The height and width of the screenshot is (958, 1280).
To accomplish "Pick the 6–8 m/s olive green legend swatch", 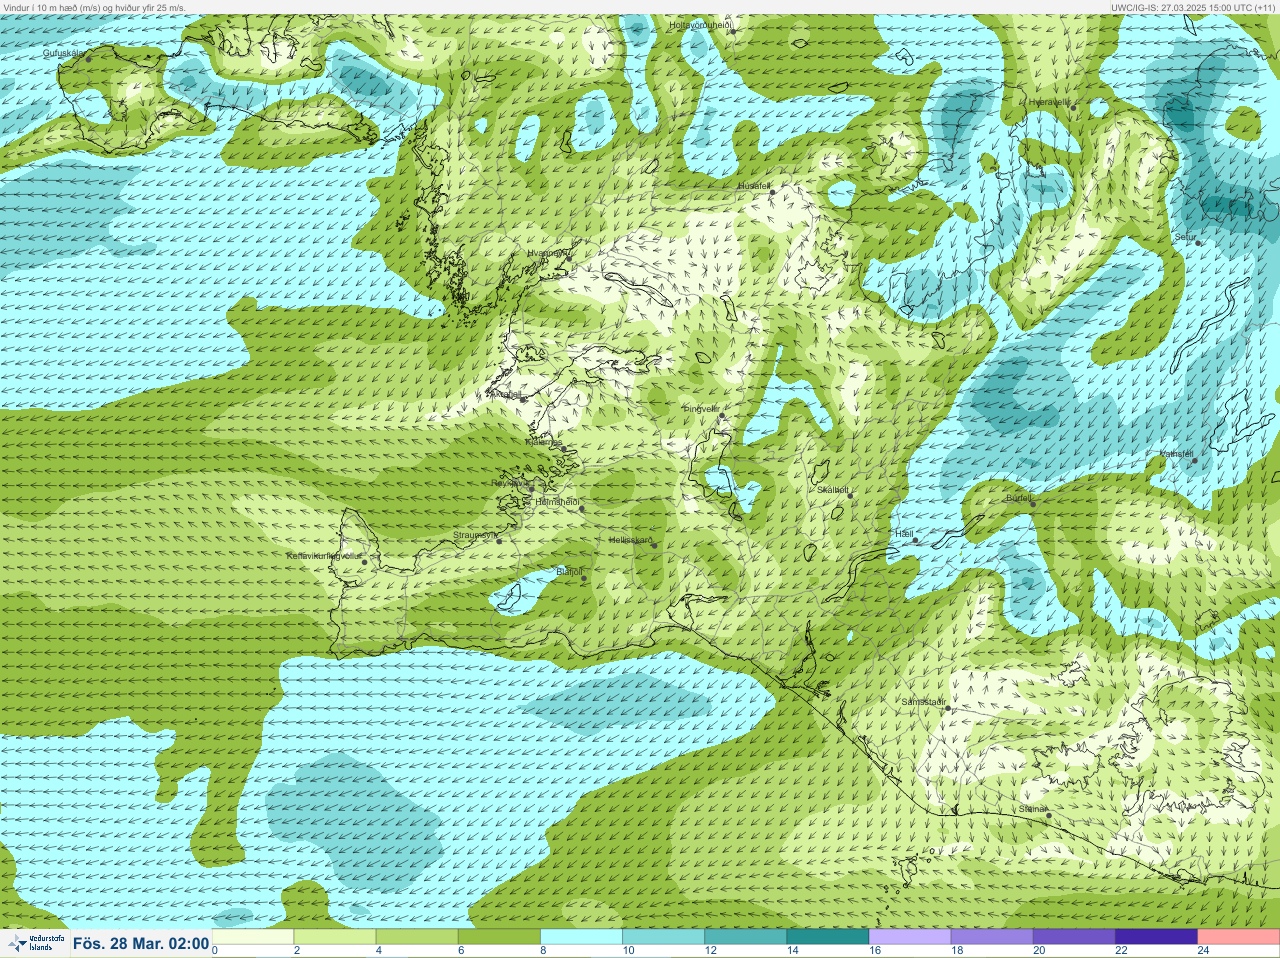I will click(499, 937).
